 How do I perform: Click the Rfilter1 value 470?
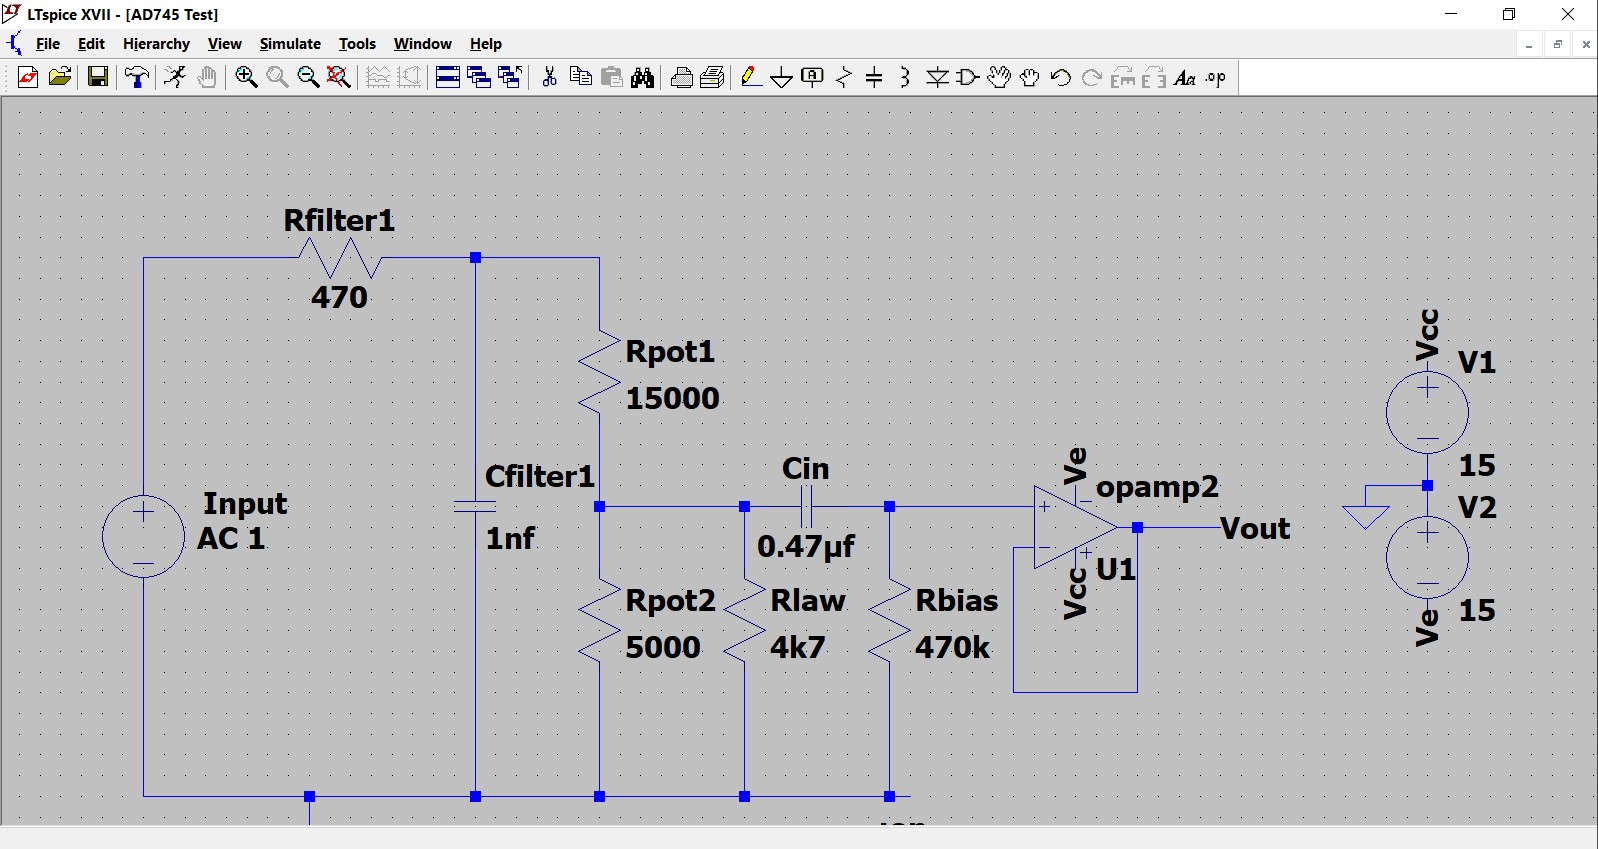(x=339, y=297)
